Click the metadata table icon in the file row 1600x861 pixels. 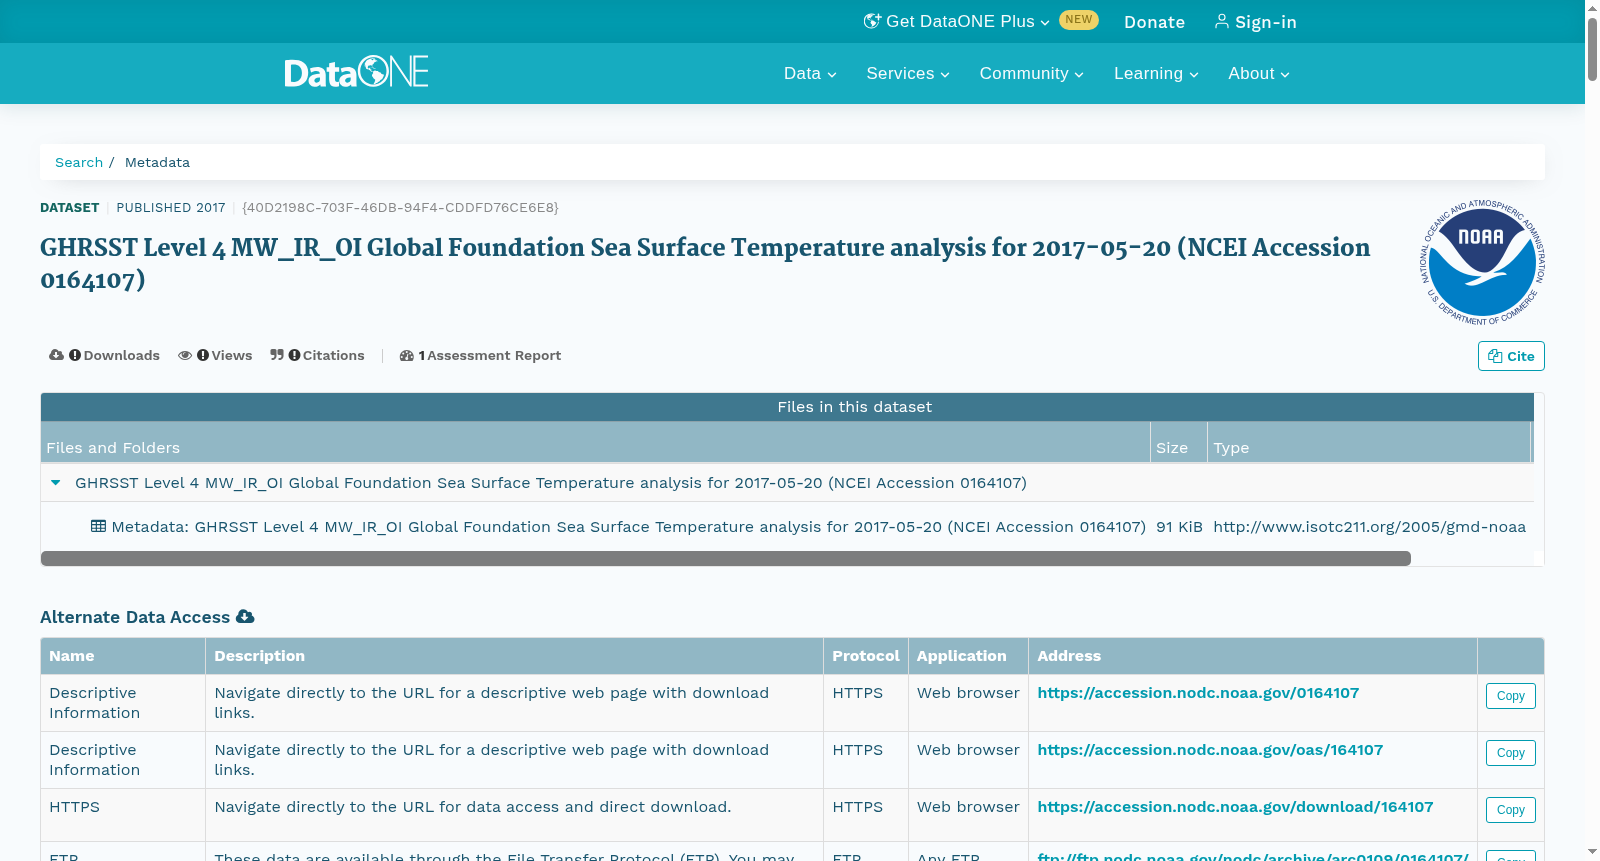(x=98, y=526)
